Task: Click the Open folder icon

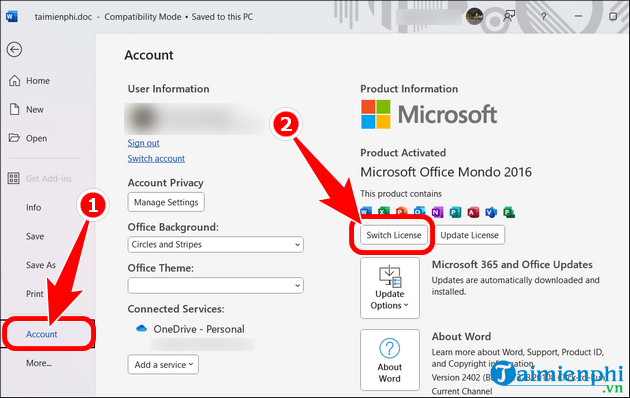Action: coord(14,138)
